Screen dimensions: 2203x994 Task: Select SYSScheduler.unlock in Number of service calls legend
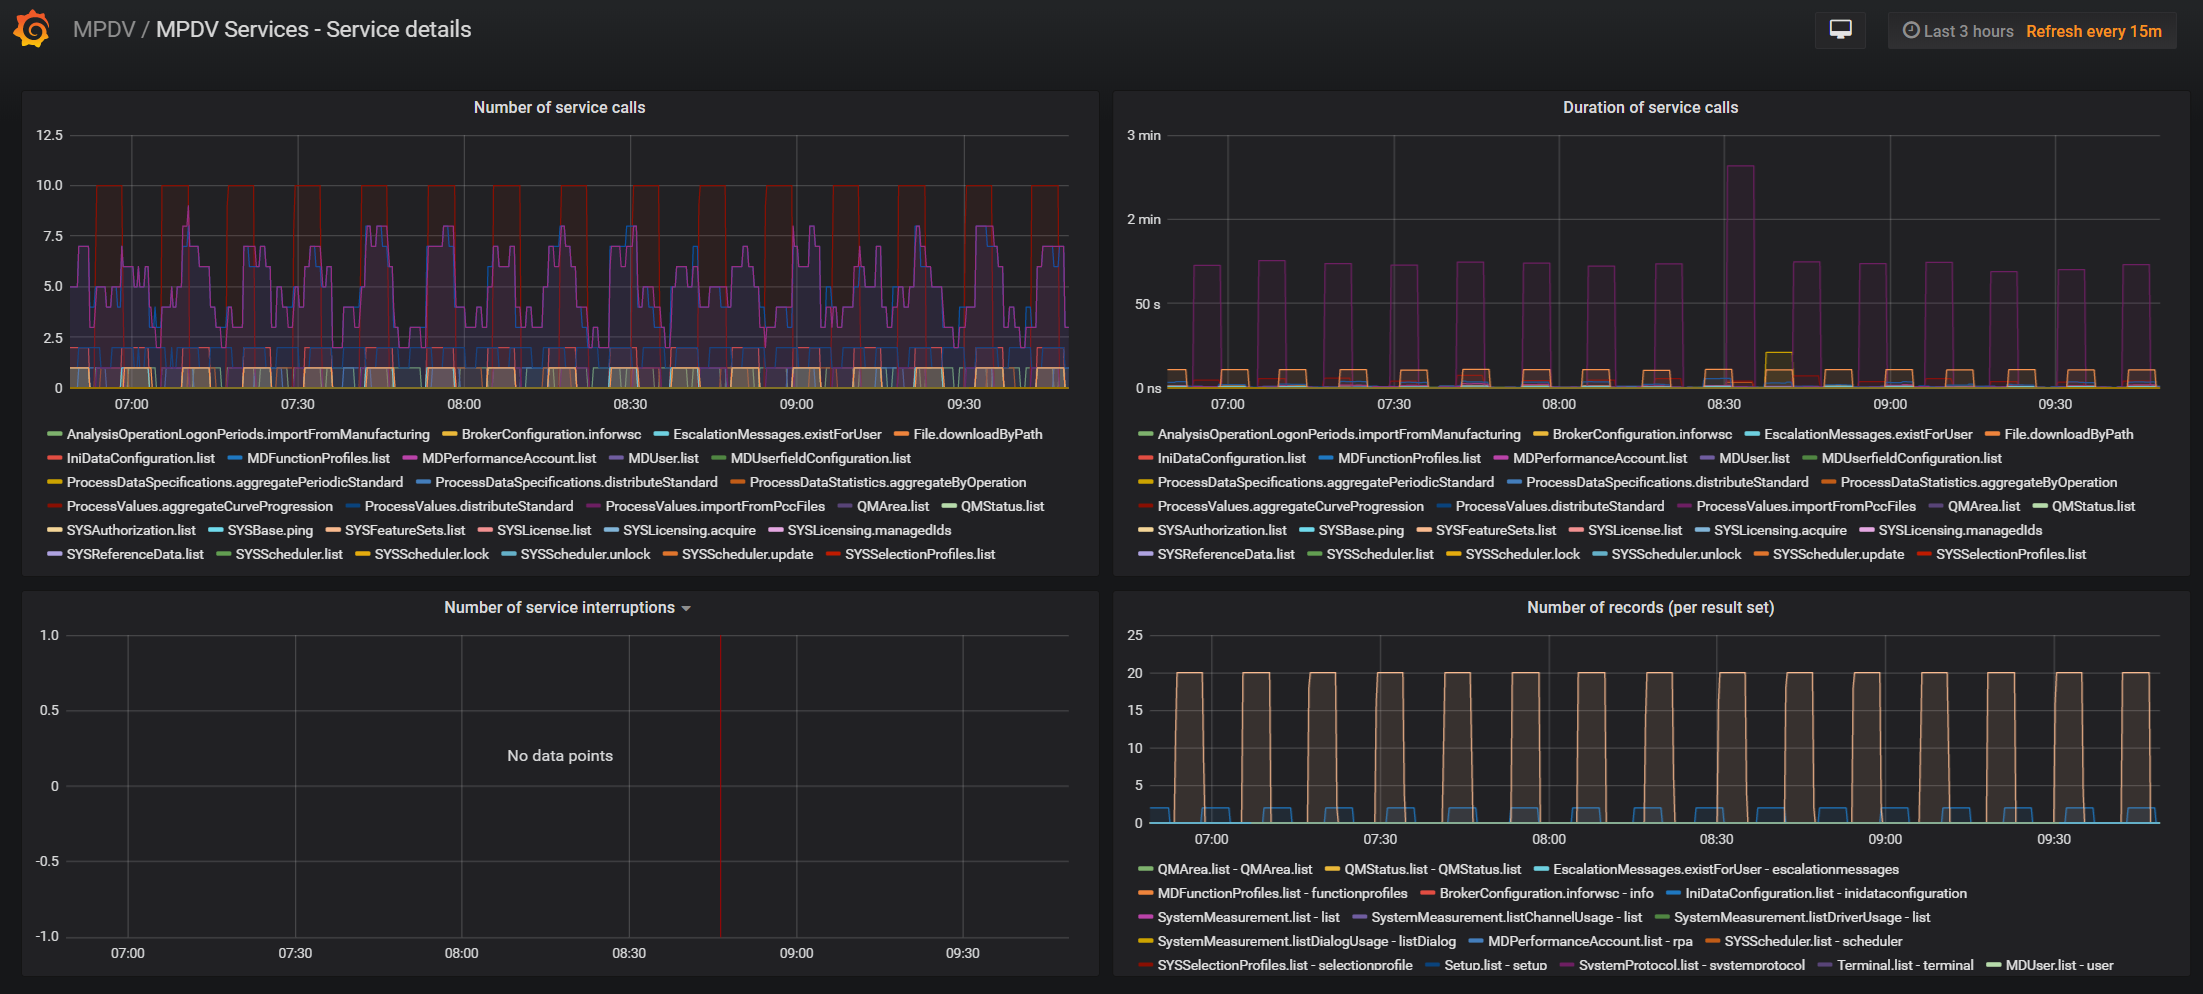point(585,554)
